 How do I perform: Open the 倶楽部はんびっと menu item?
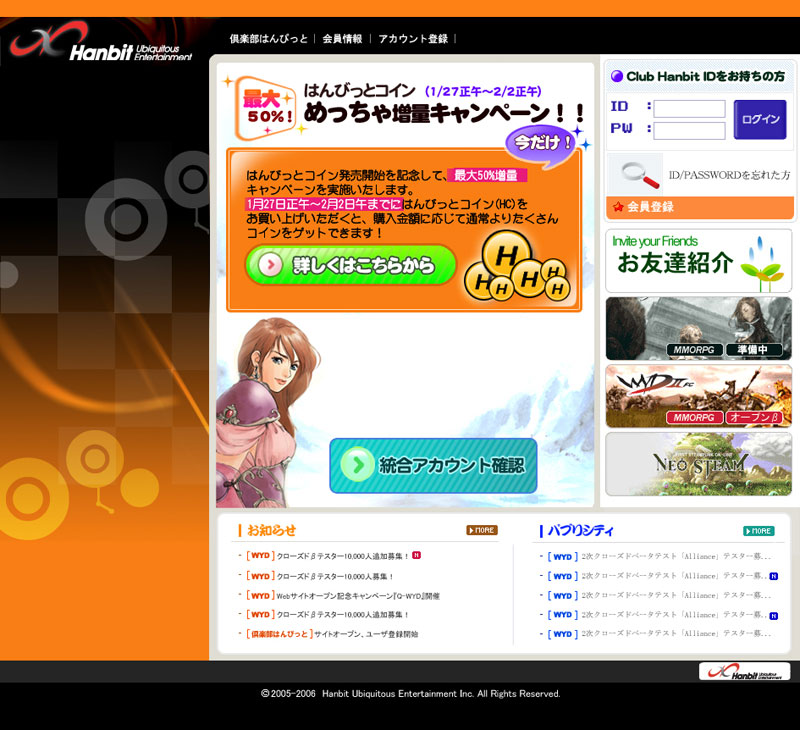pos(268,39)
